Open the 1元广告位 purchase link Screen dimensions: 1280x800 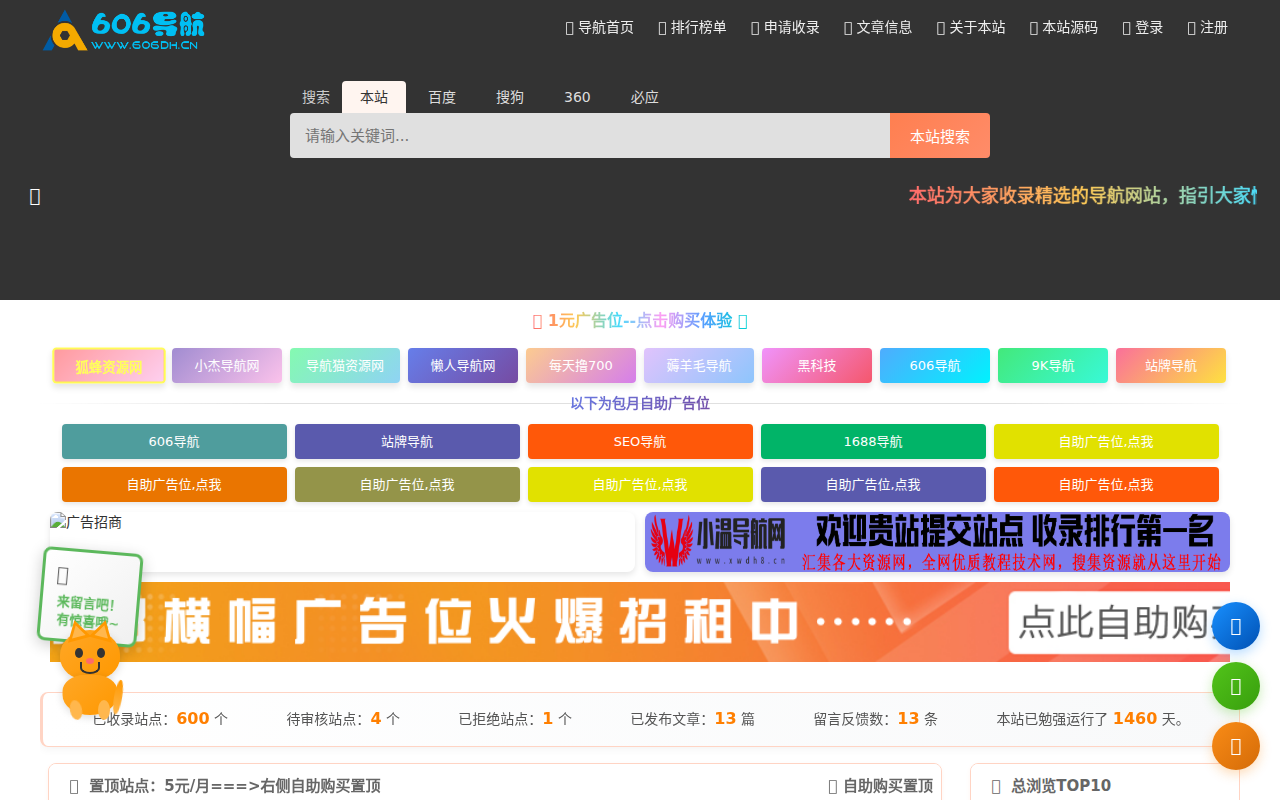coord(640,321)
